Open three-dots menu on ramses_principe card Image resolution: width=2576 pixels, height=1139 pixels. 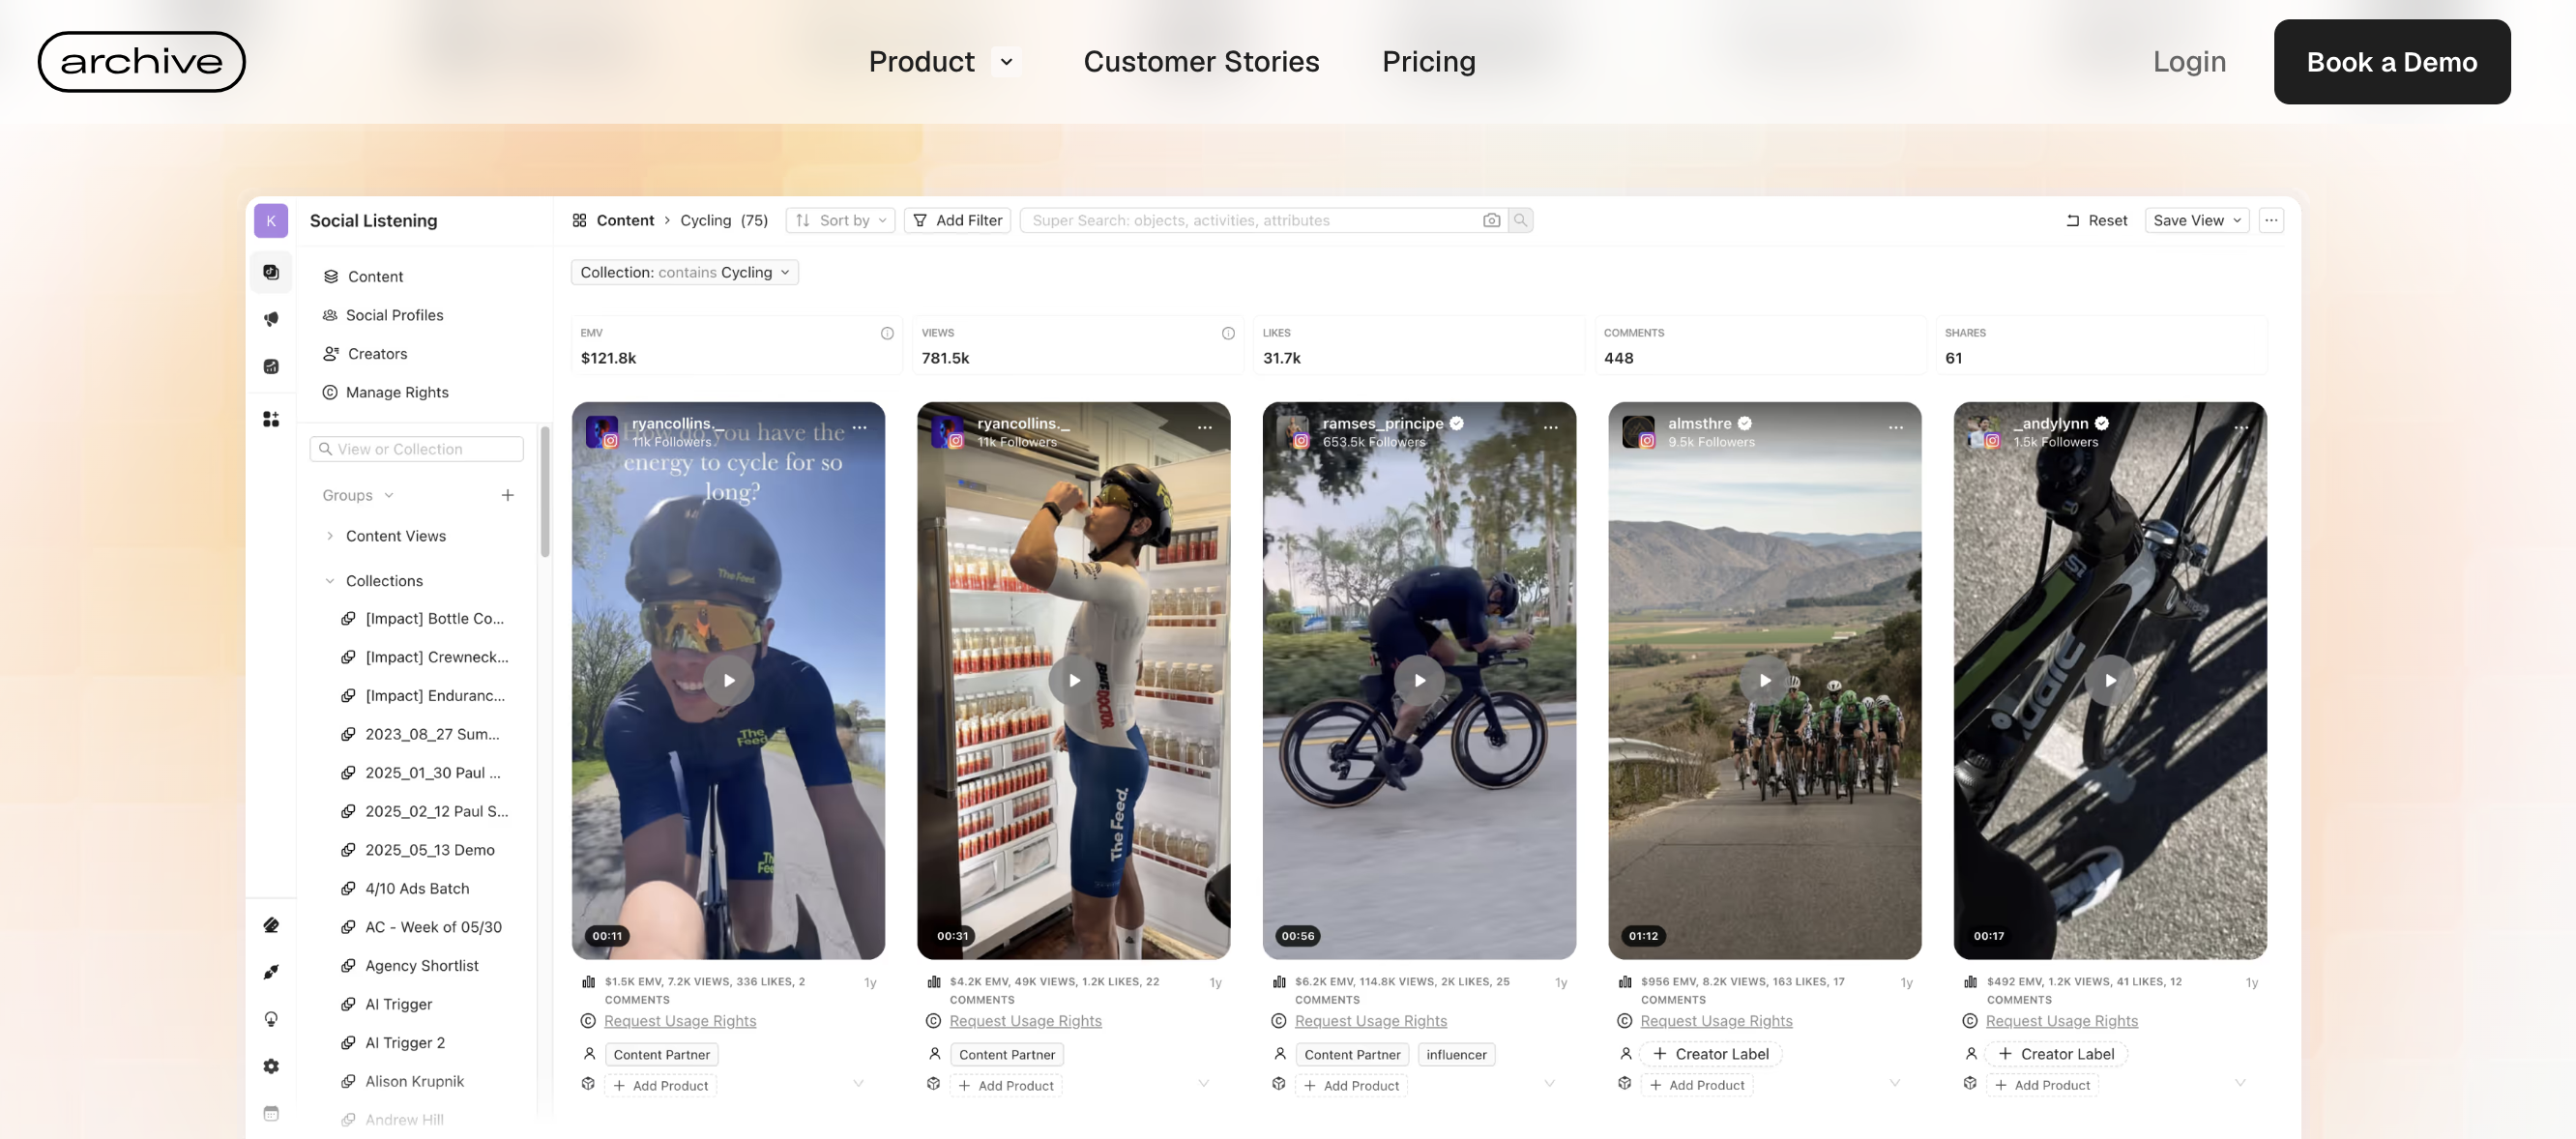click(1550, 427)
